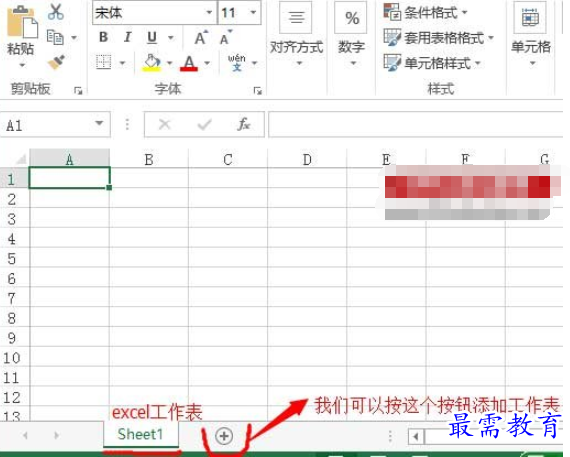Open fill color dropdown arrow
Image resolution: width=570 pixels, height=457 pixels.
170,63
